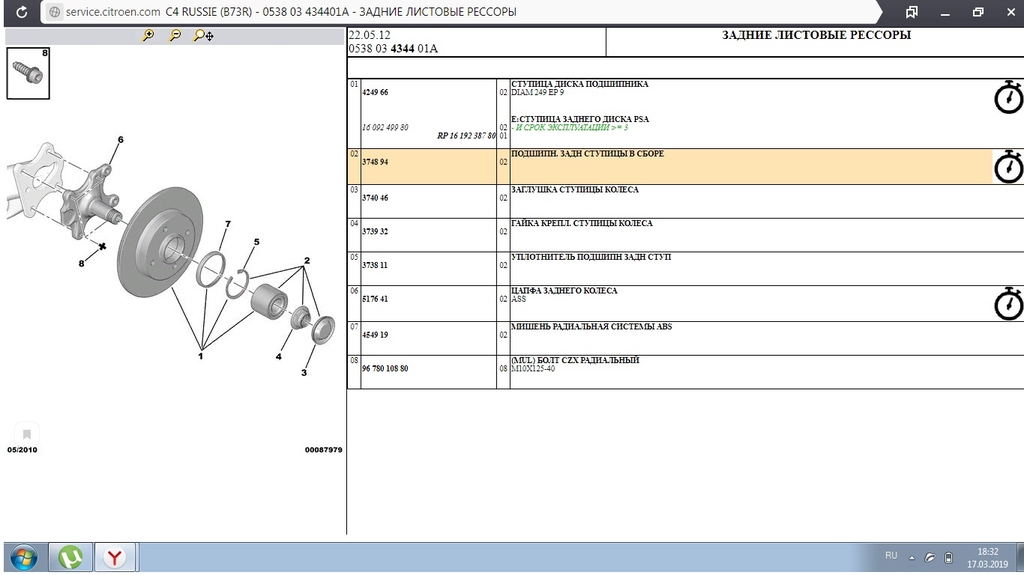Select replacement part RP 16 192 387 80

(466, 136)
